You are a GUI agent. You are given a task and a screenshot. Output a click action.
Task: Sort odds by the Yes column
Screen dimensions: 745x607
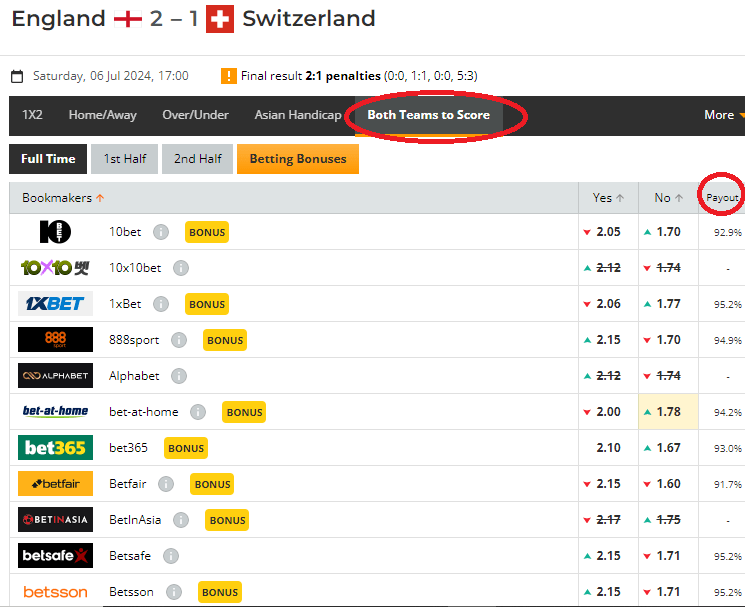tap(608, 198)
